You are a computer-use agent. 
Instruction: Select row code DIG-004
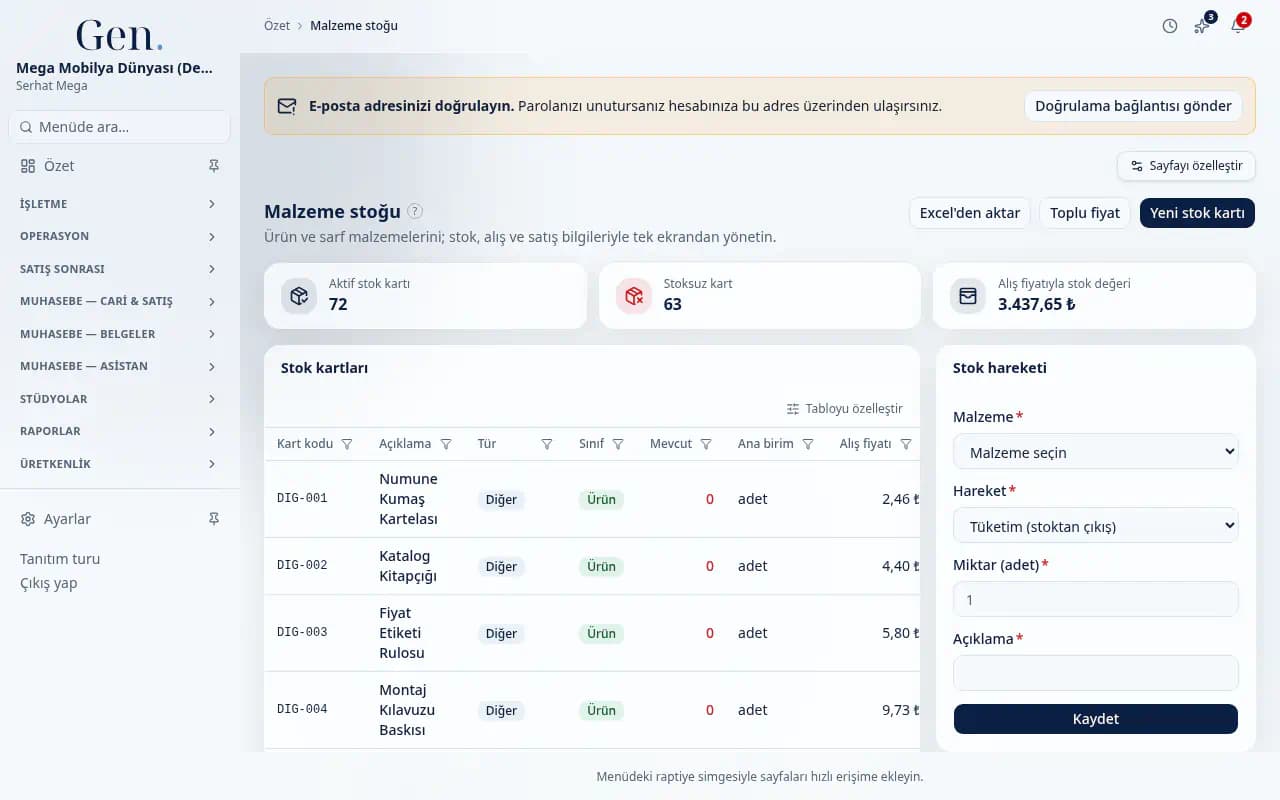pos(302,709)
